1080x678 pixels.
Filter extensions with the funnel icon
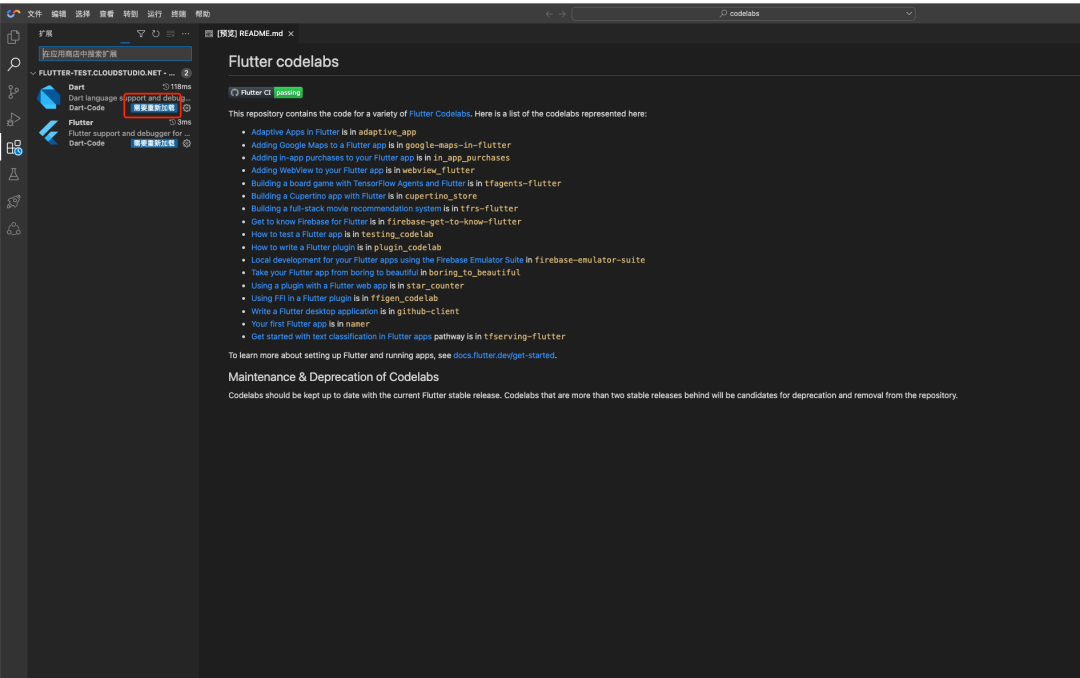pyautogui.click(x=141, y=34)
